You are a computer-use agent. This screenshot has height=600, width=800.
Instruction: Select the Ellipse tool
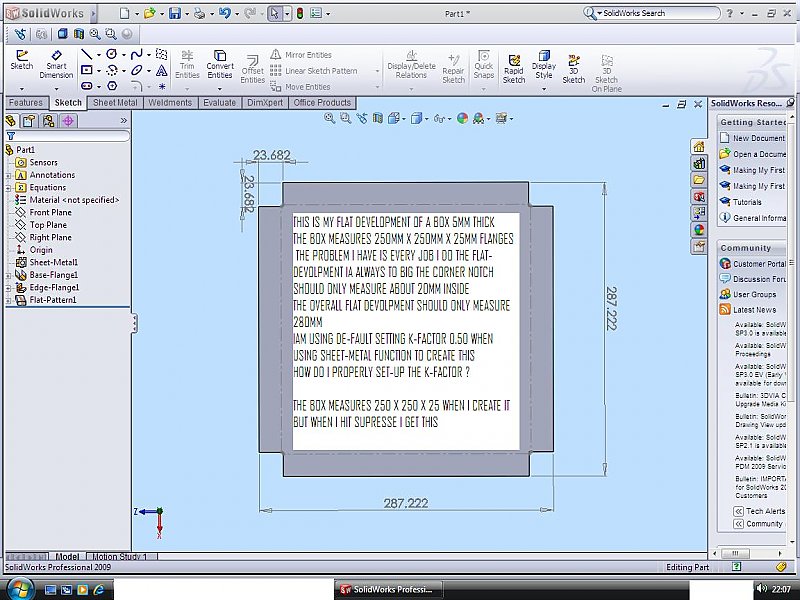click(136, 70)
